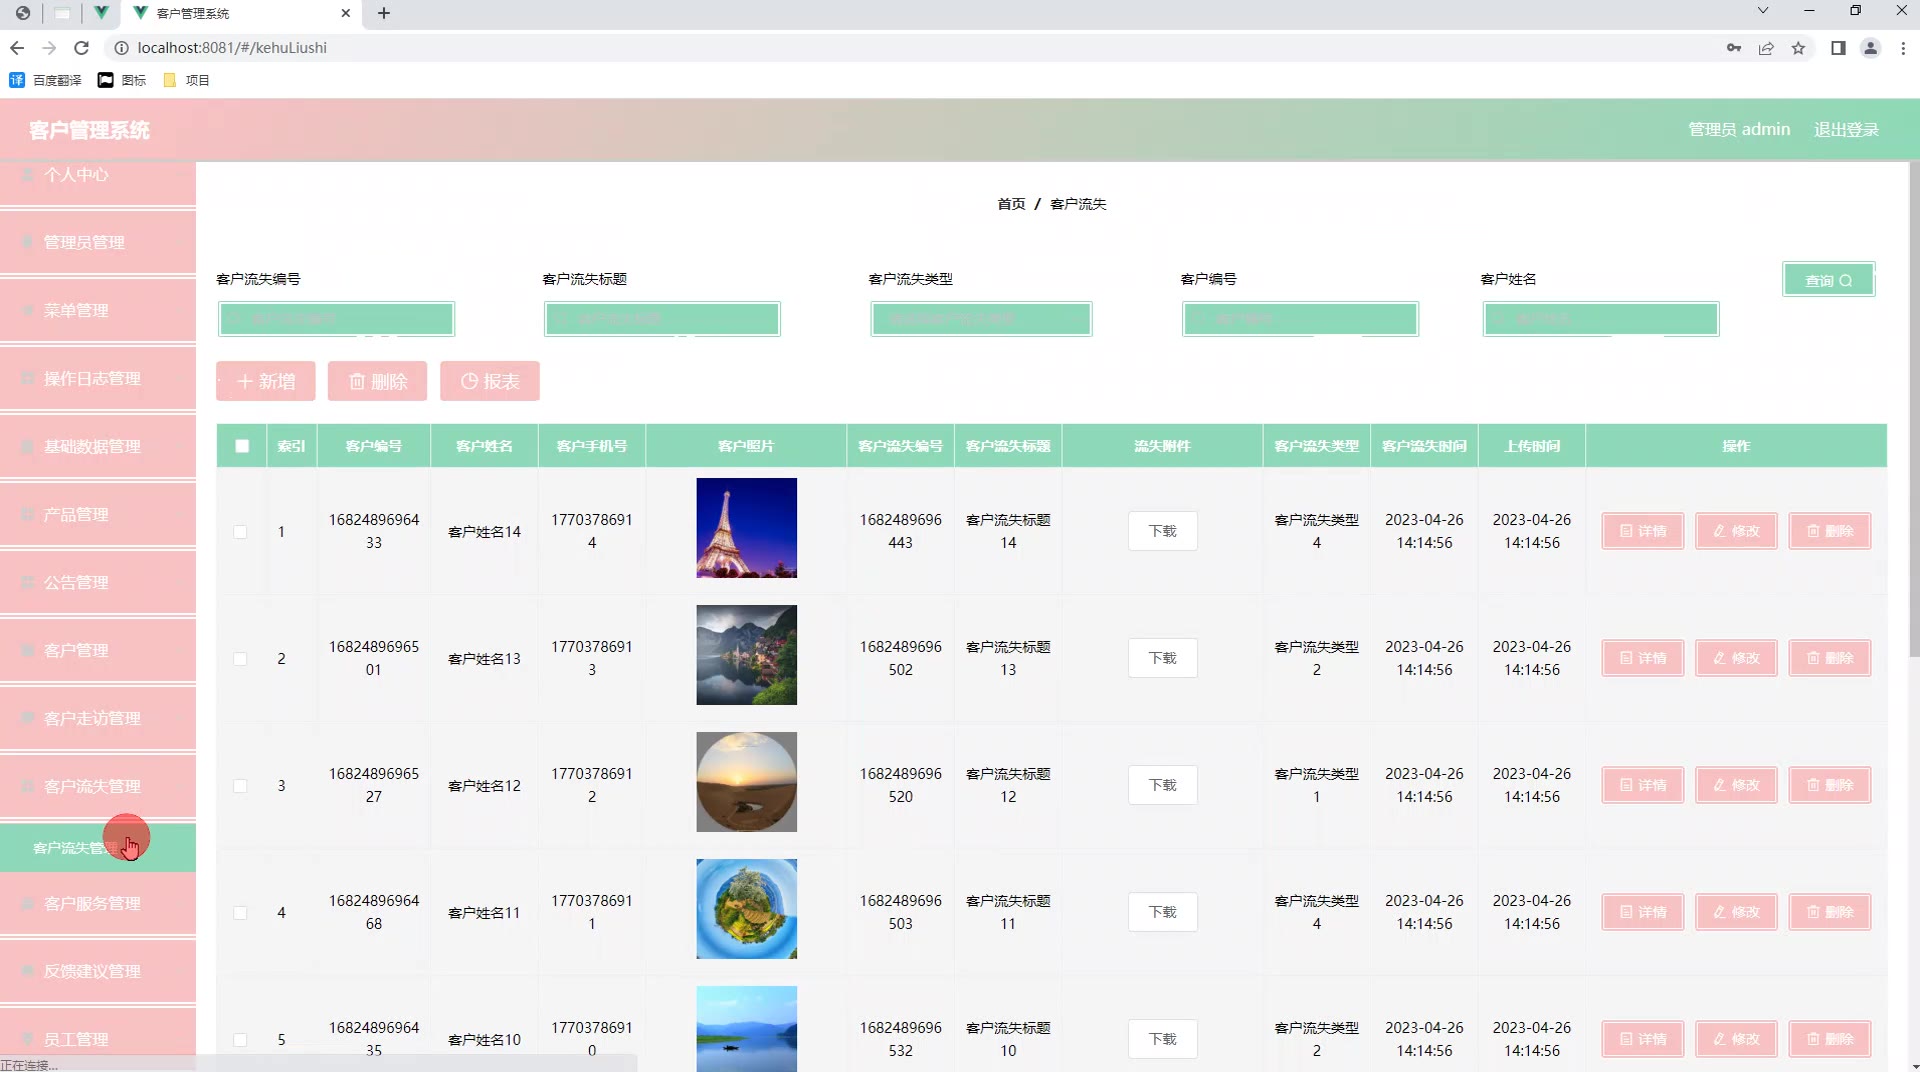Click the 删除 batch delete button above table
The height and width of the screenshot is (1072, 1920).
[x=378, y=381]
